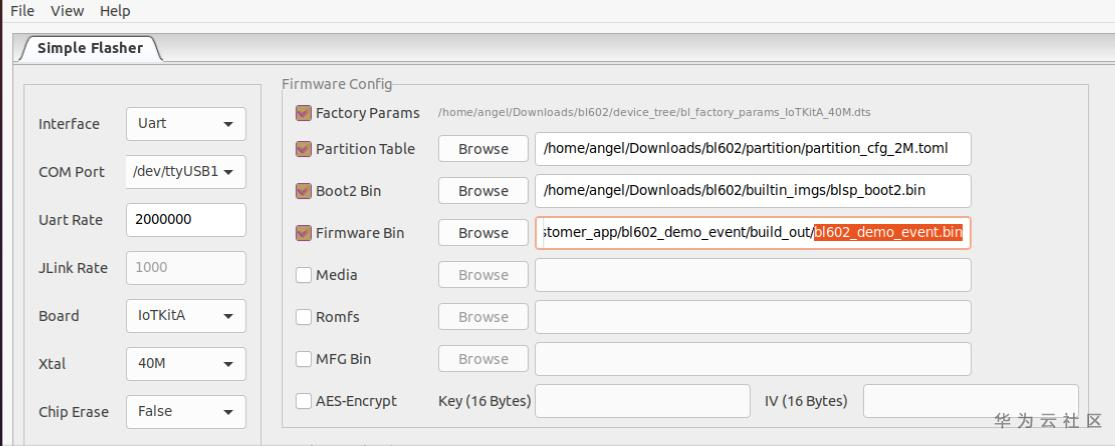
Task: Expand the Chip Erase dropdown
Action: 185,412
